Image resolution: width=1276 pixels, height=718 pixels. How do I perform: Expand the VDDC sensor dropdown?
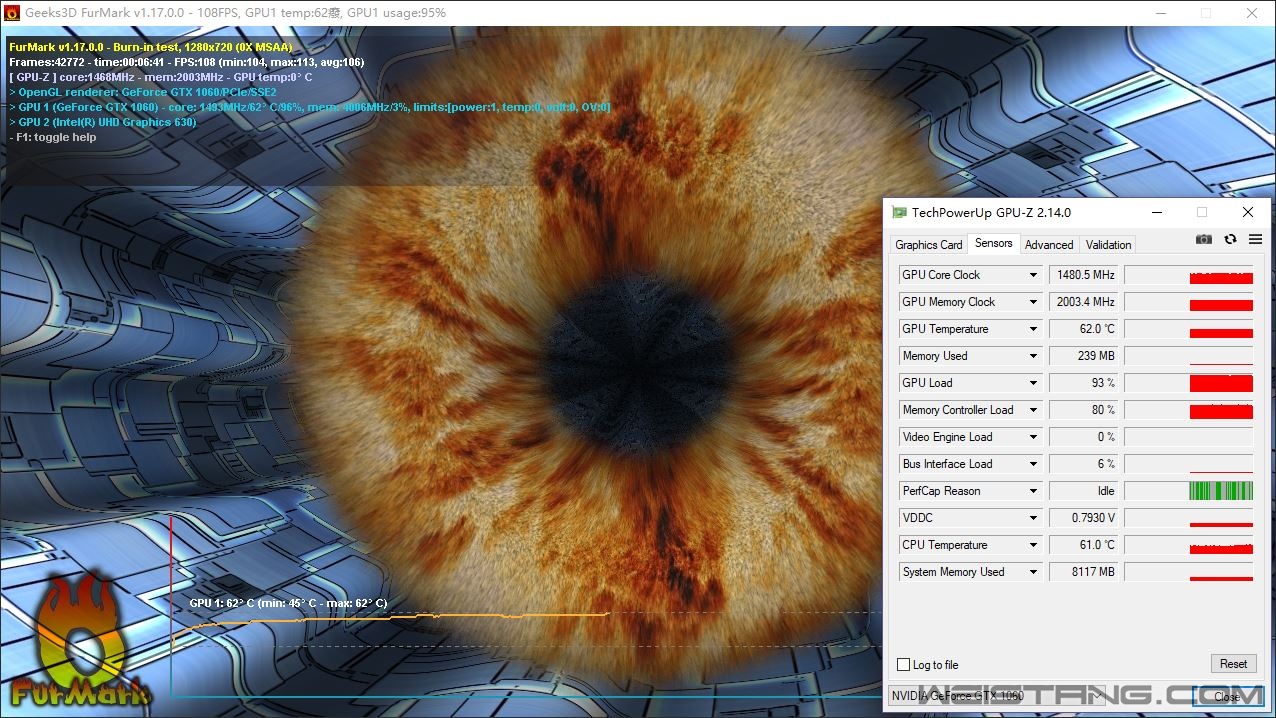pyautogui.click(x=1034, y=518)
